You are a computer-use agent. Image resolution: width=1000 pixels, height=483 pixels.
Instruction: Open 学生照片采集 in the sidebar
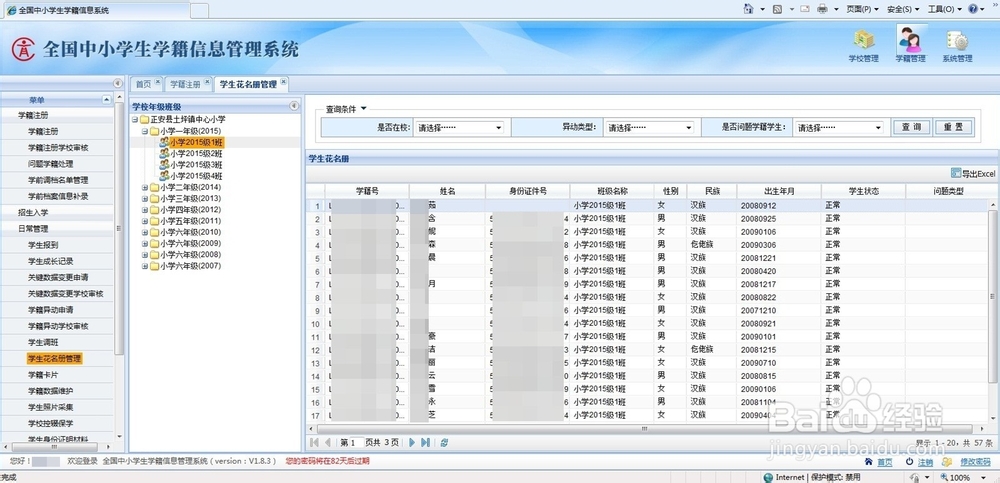click(50, 407)
